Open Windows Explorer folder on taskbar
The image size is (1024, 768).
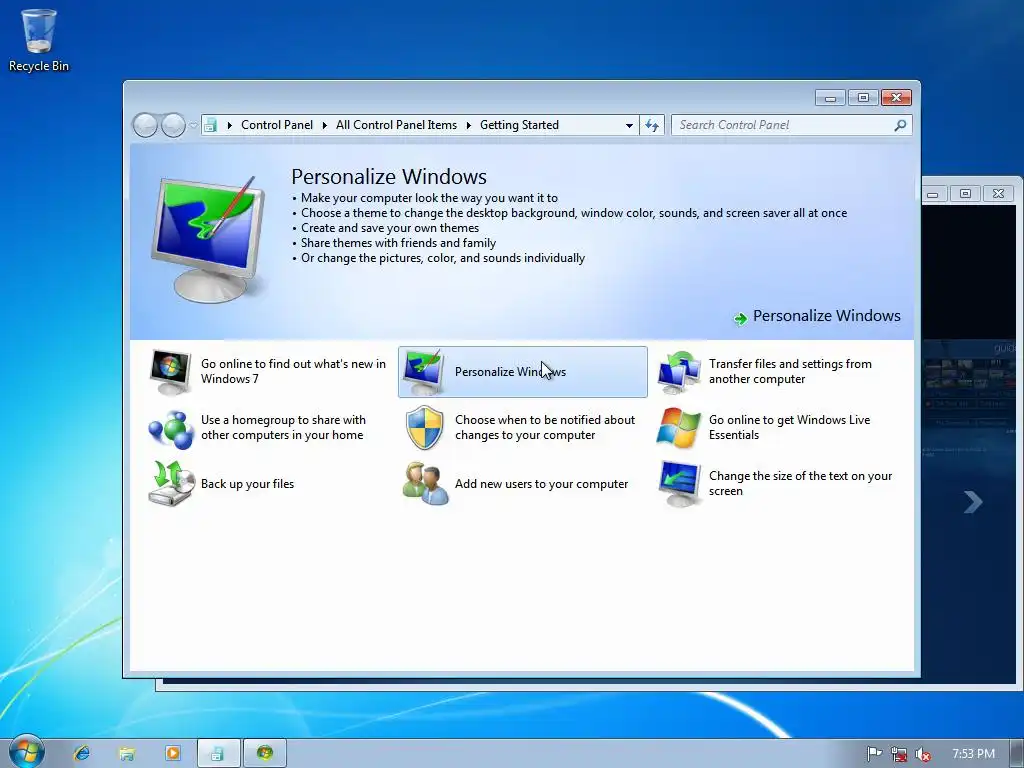coord(127,753)
